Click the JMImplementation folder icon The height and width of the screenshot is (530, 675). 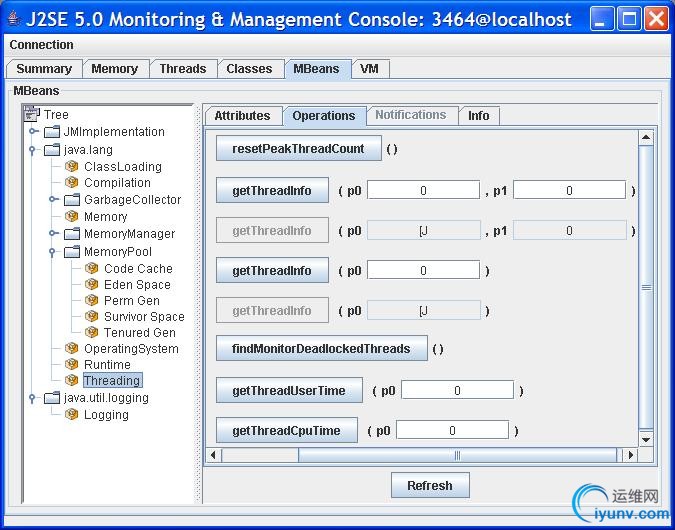click(52, 131)
